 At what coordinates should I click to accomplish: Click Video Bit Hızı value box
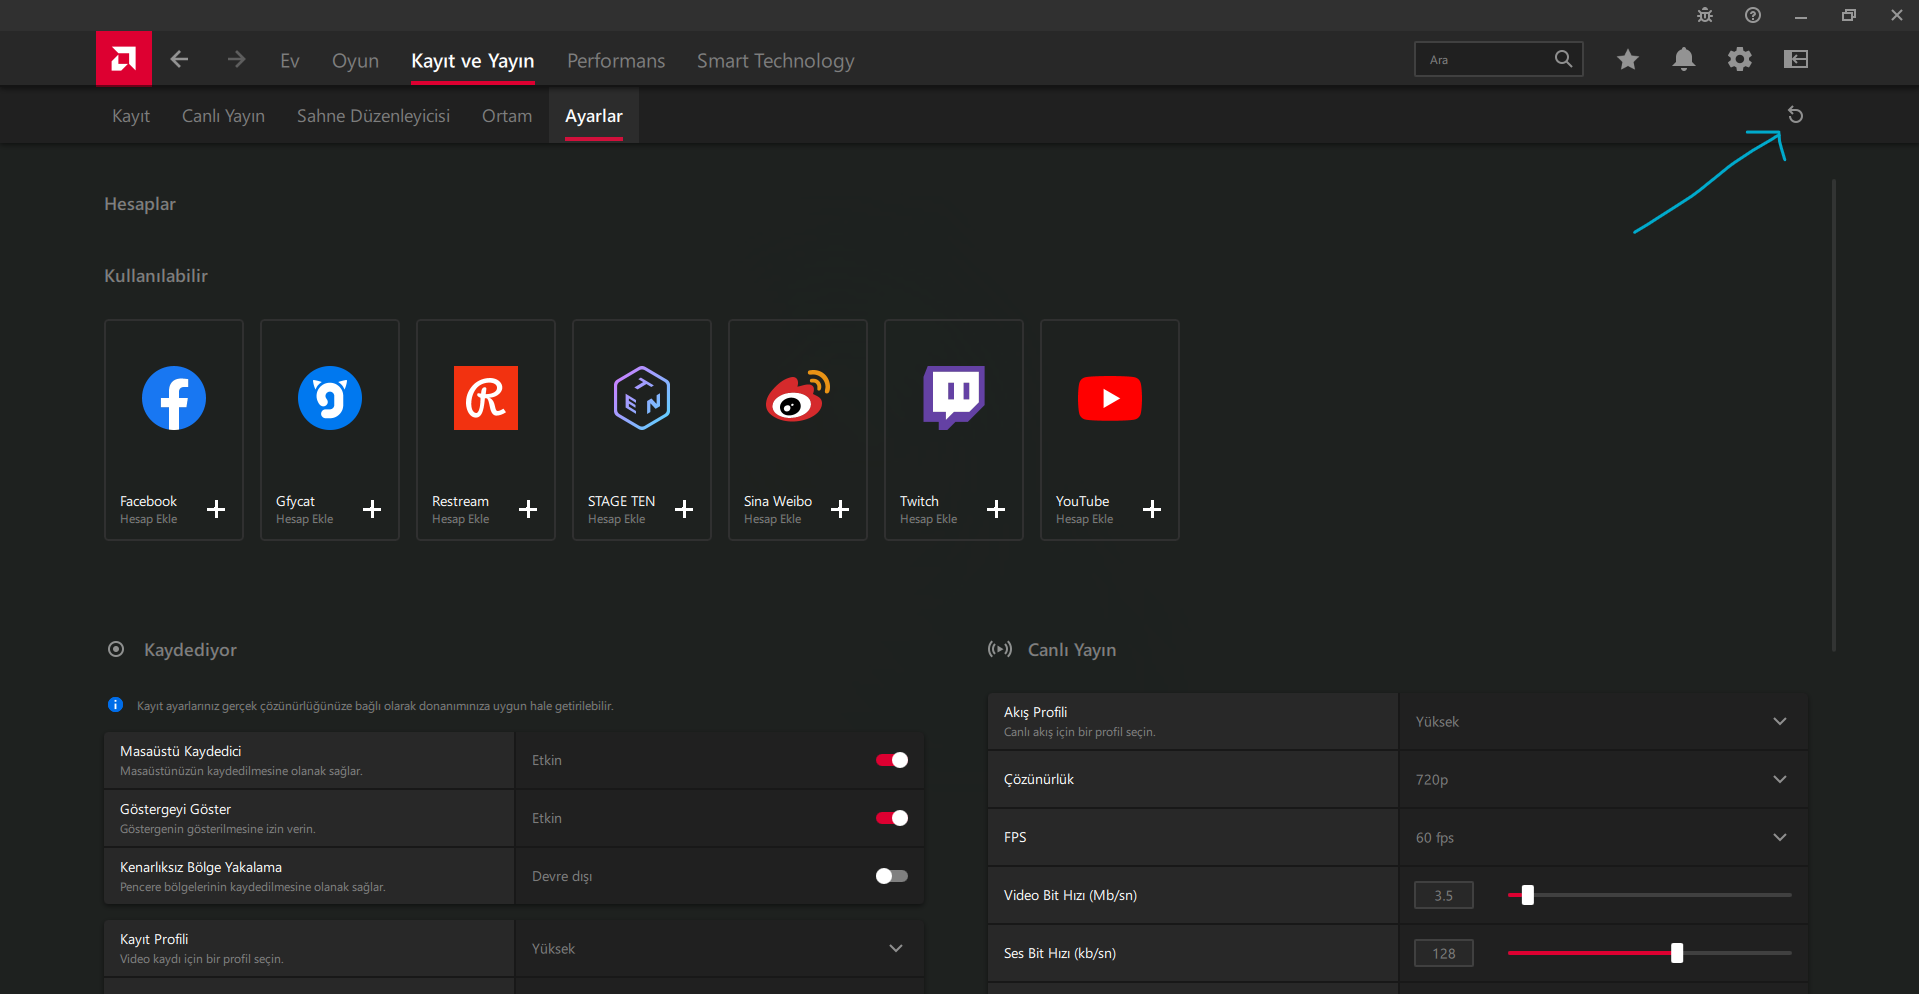(1444, 895)
